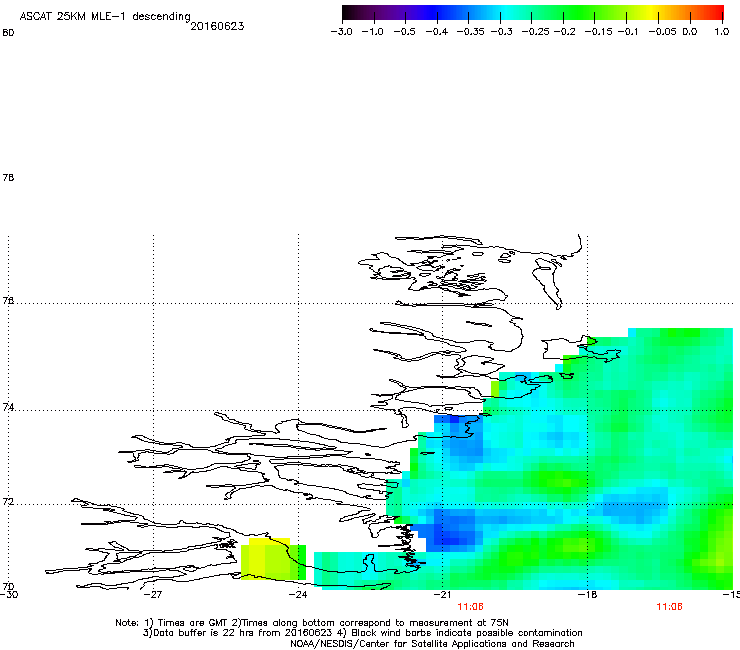740x650 pixels.
Task: Click the yellow data patch on the map coastline
Action: (267, 559)
